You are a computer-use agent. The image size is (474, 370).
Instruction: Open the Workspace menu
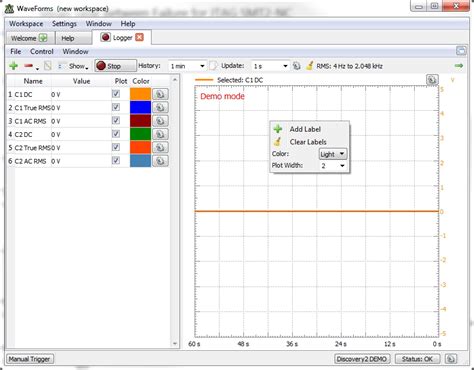coord(26,24)
